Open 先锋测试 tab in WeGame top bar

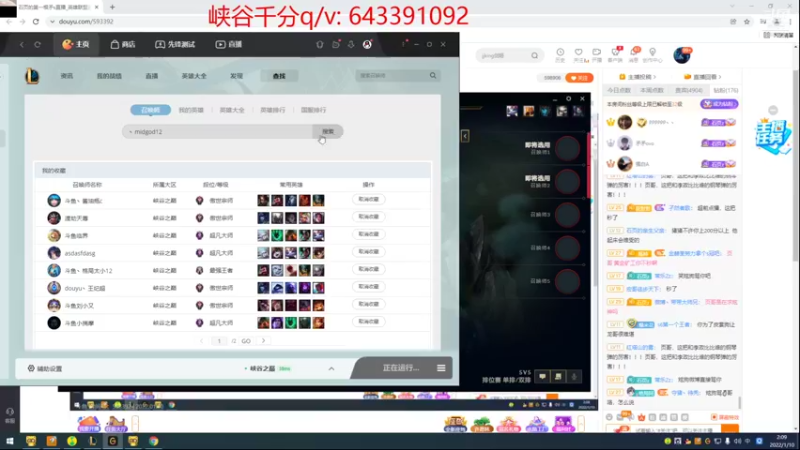pyautogui.click(x=175, y=44)
